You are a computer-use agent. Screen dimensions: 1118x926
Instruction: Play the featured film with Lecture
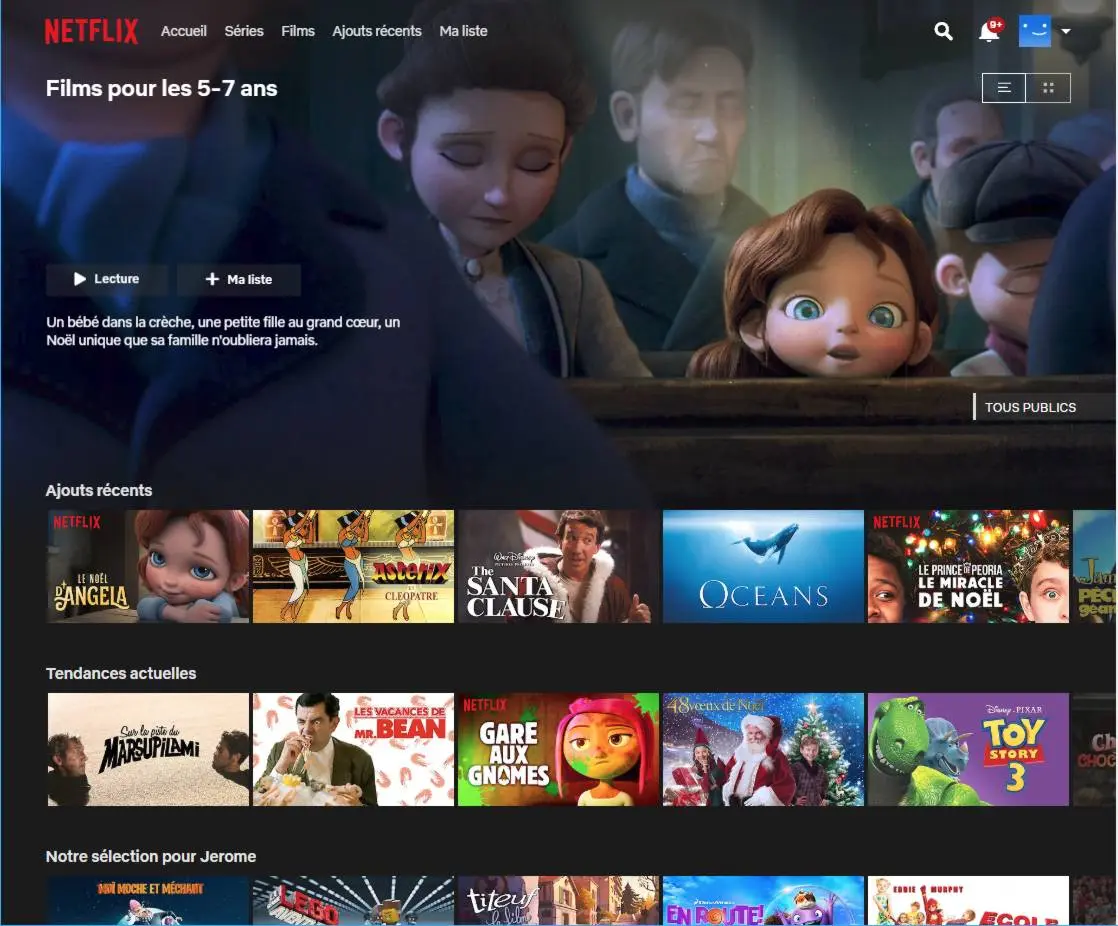pos(107,279)
